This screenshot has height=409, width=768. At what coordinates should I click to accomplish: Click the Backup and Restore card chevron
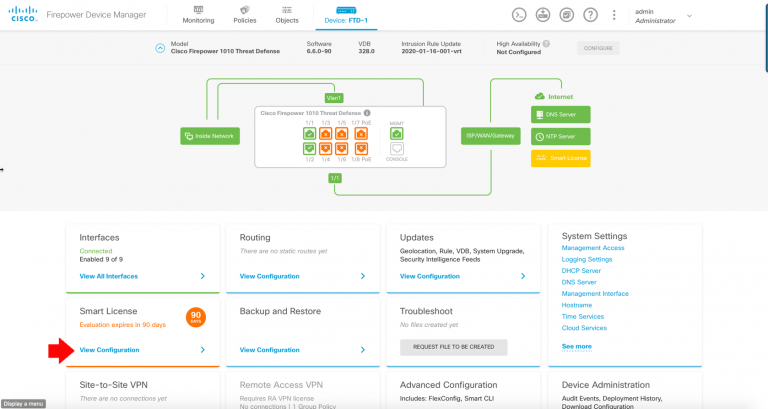tap(363, 350)
